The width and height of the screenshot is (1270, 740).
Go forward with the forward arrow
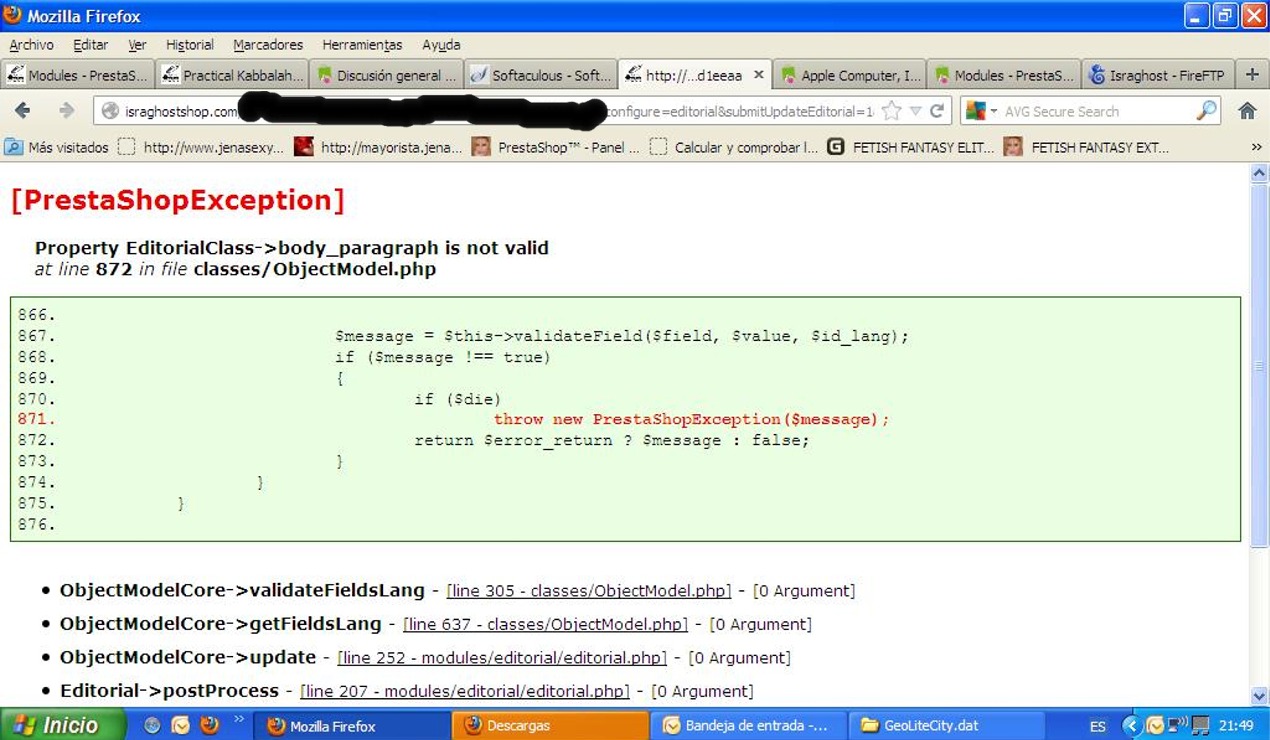[66, 111]
